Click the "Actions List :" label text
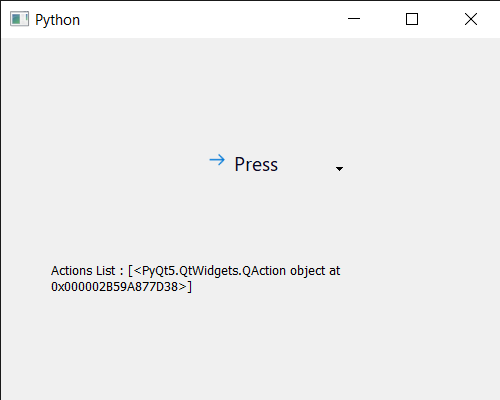Image resolution: width=500 pixels, height=400 pixels. click(x=87, y=271)
